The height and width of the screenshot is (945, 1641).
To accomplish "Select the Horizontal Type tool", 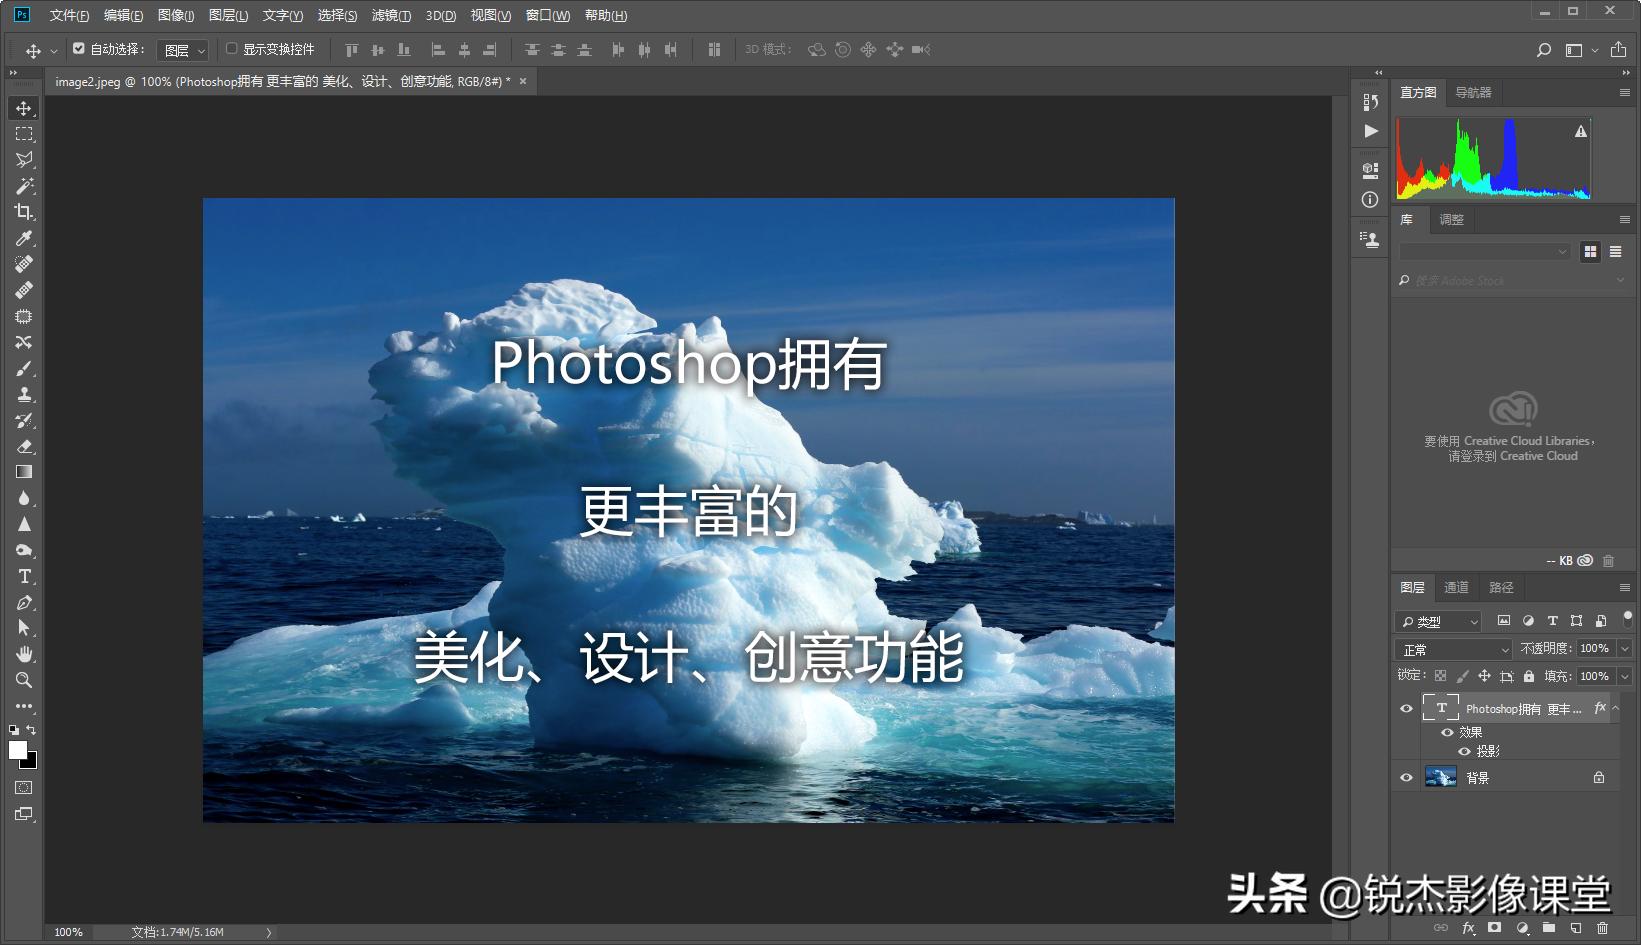I will [x=24, y=577].
